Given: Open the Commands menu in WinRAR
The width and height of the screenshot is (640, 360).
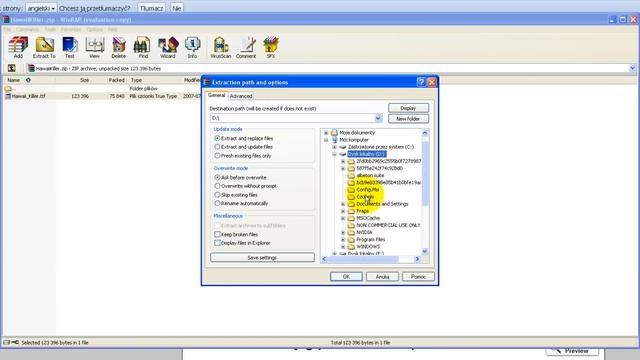Looking at the screenshot, I should (x=27, y=29).
